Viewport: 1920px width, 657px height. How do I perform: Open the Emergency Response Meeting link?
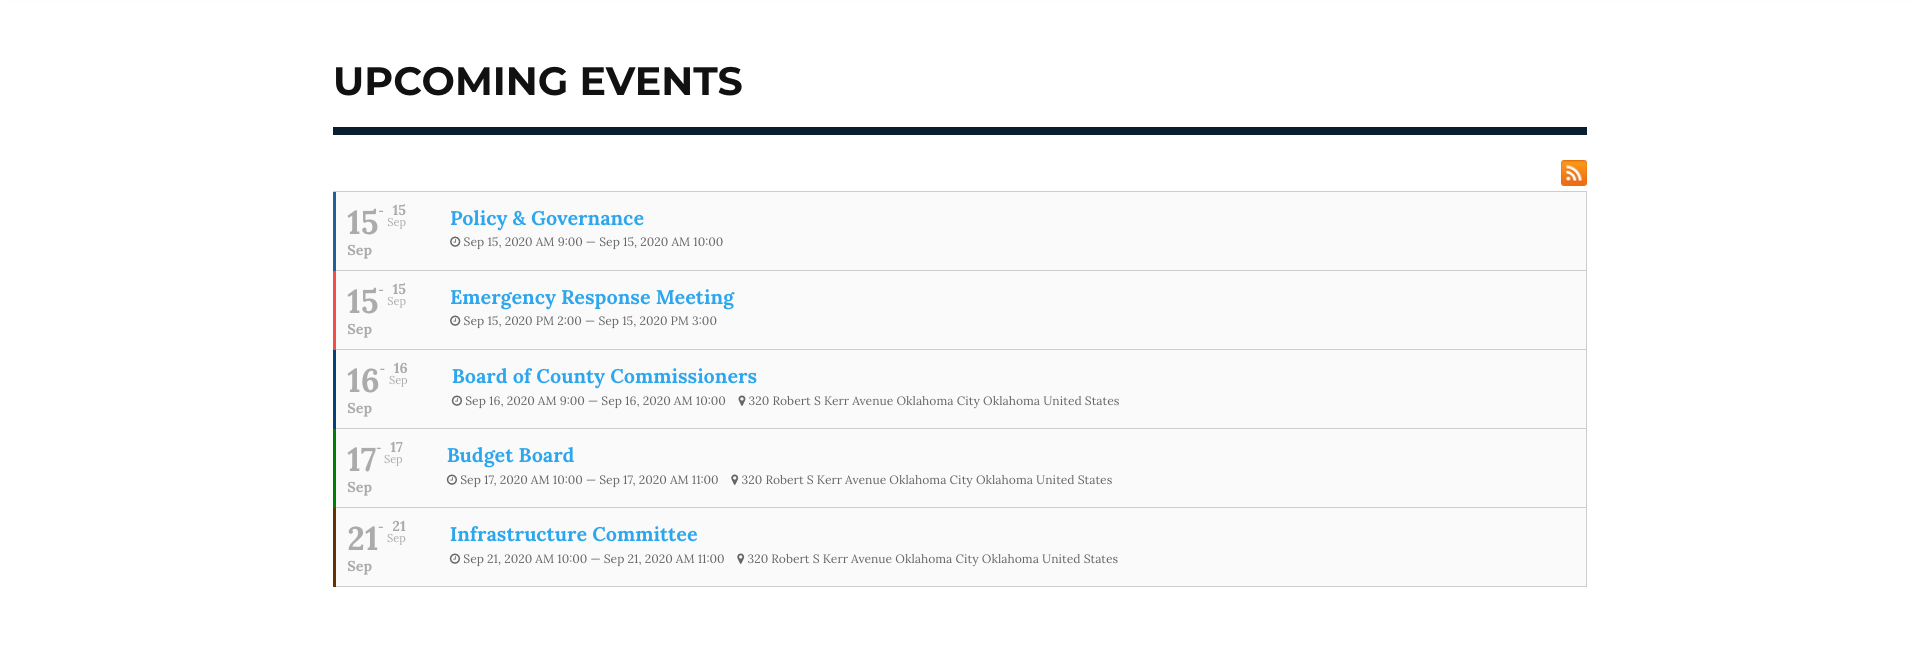pyautogui.click(x=591, y=297)
